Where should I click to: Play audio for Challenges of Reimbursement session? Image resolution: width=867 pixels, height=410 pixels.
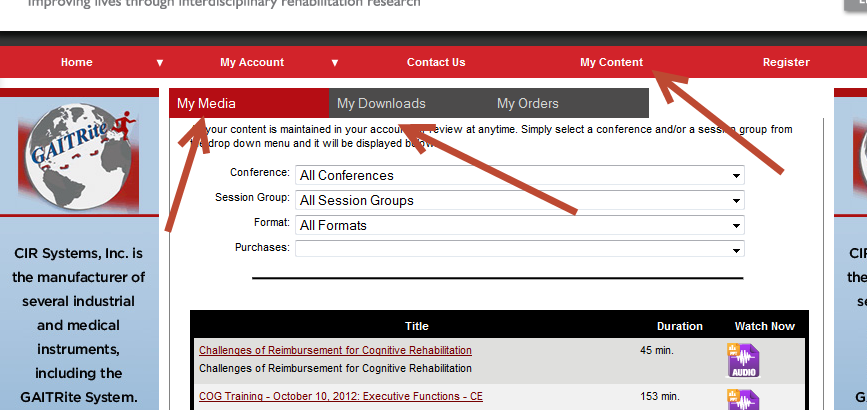tap(743, 360)
